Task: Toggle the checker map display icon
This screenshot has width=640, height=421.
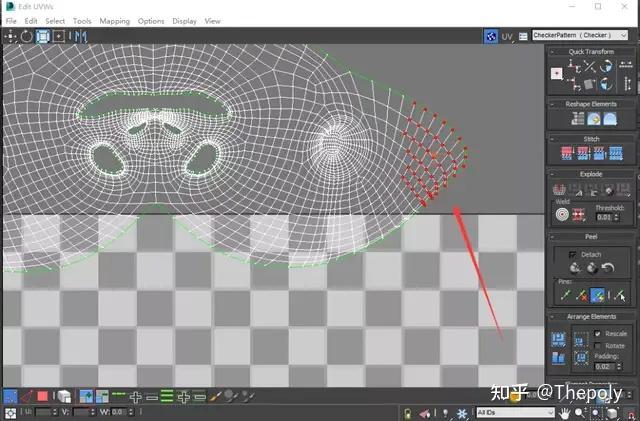Action: coord(491,36)
